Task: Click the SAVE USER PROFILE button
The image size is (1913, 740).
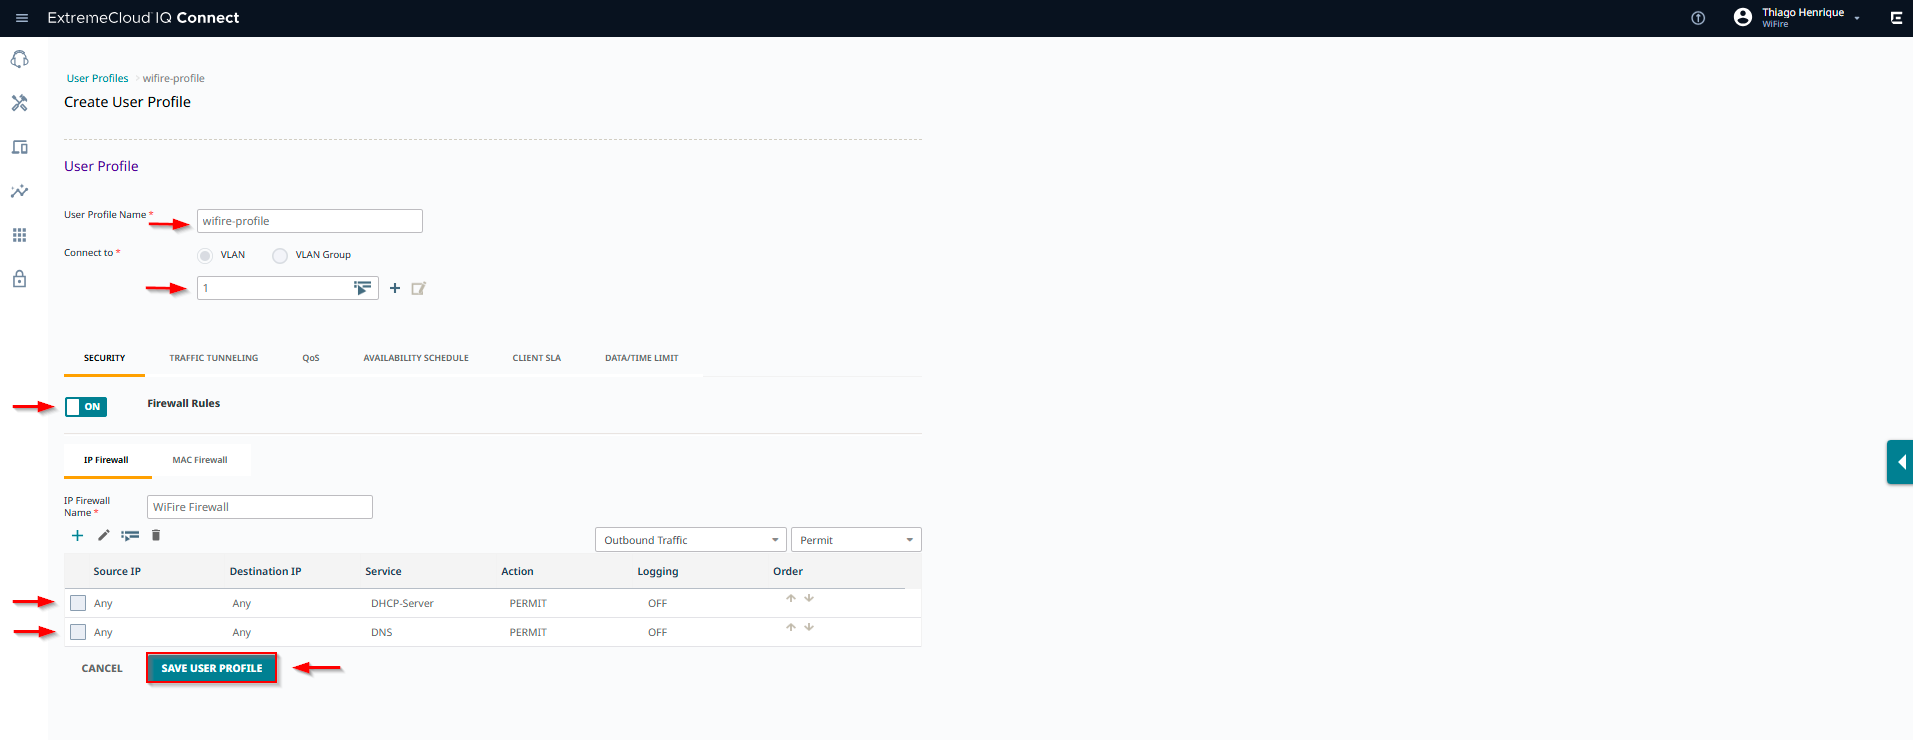Action: [212, 668]
